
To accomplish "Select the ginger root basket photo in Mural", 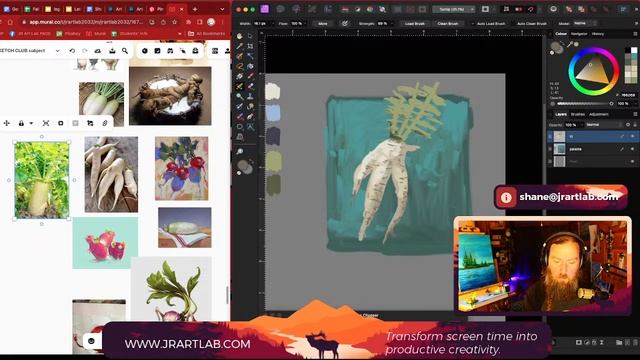I will click(x=170, y=96).
